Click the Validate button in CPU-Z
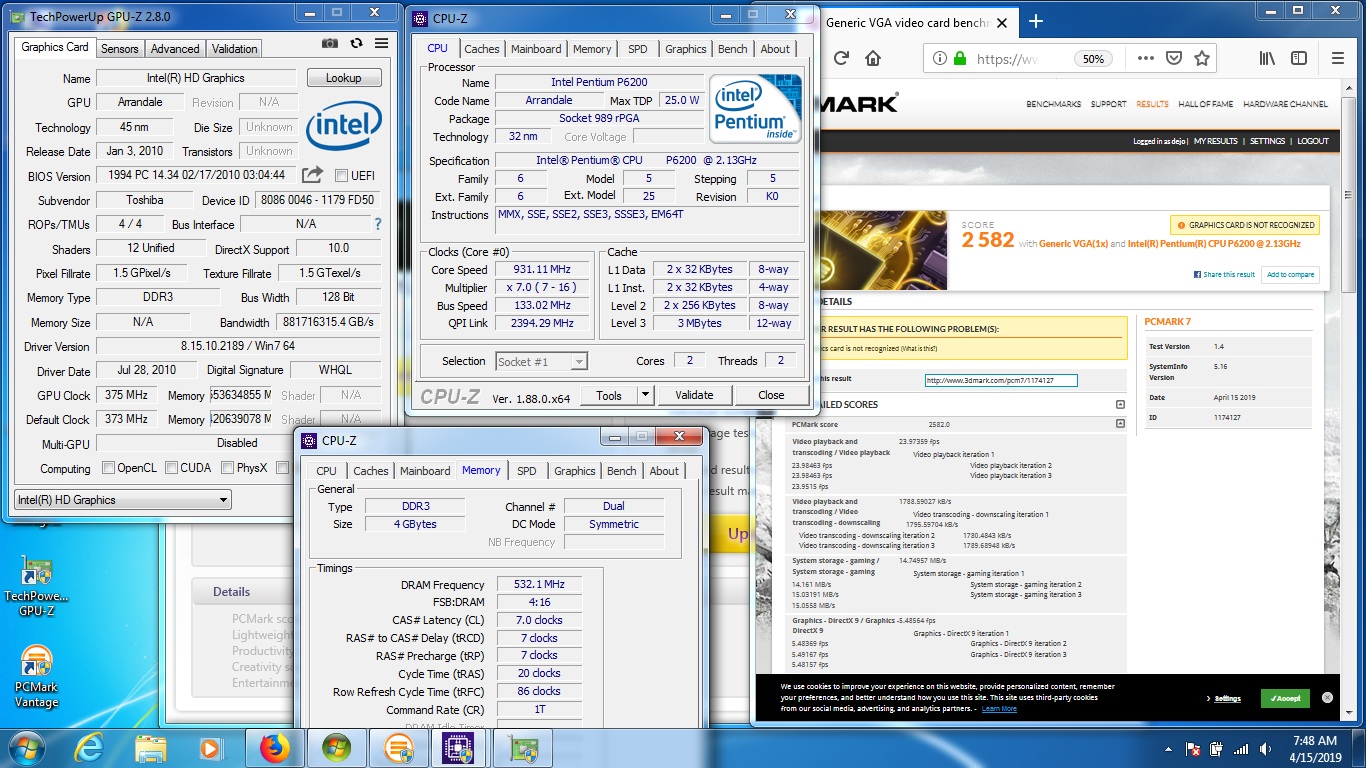 694,395
